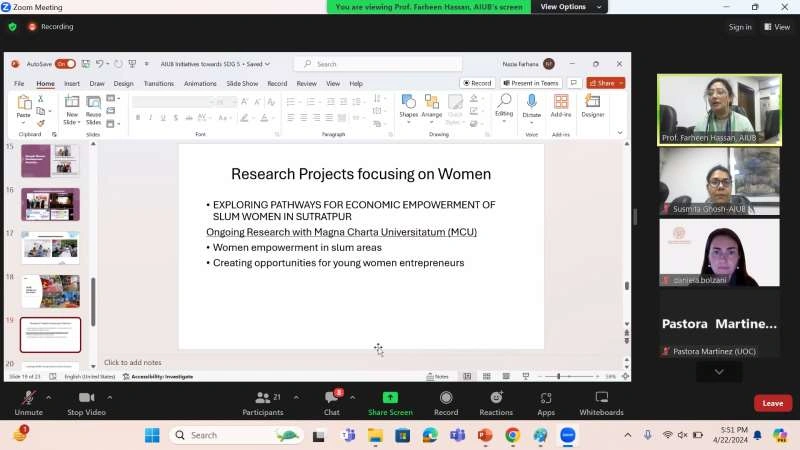
Task: Click the Present in Teams button
Action: click(x=533, y=83)
